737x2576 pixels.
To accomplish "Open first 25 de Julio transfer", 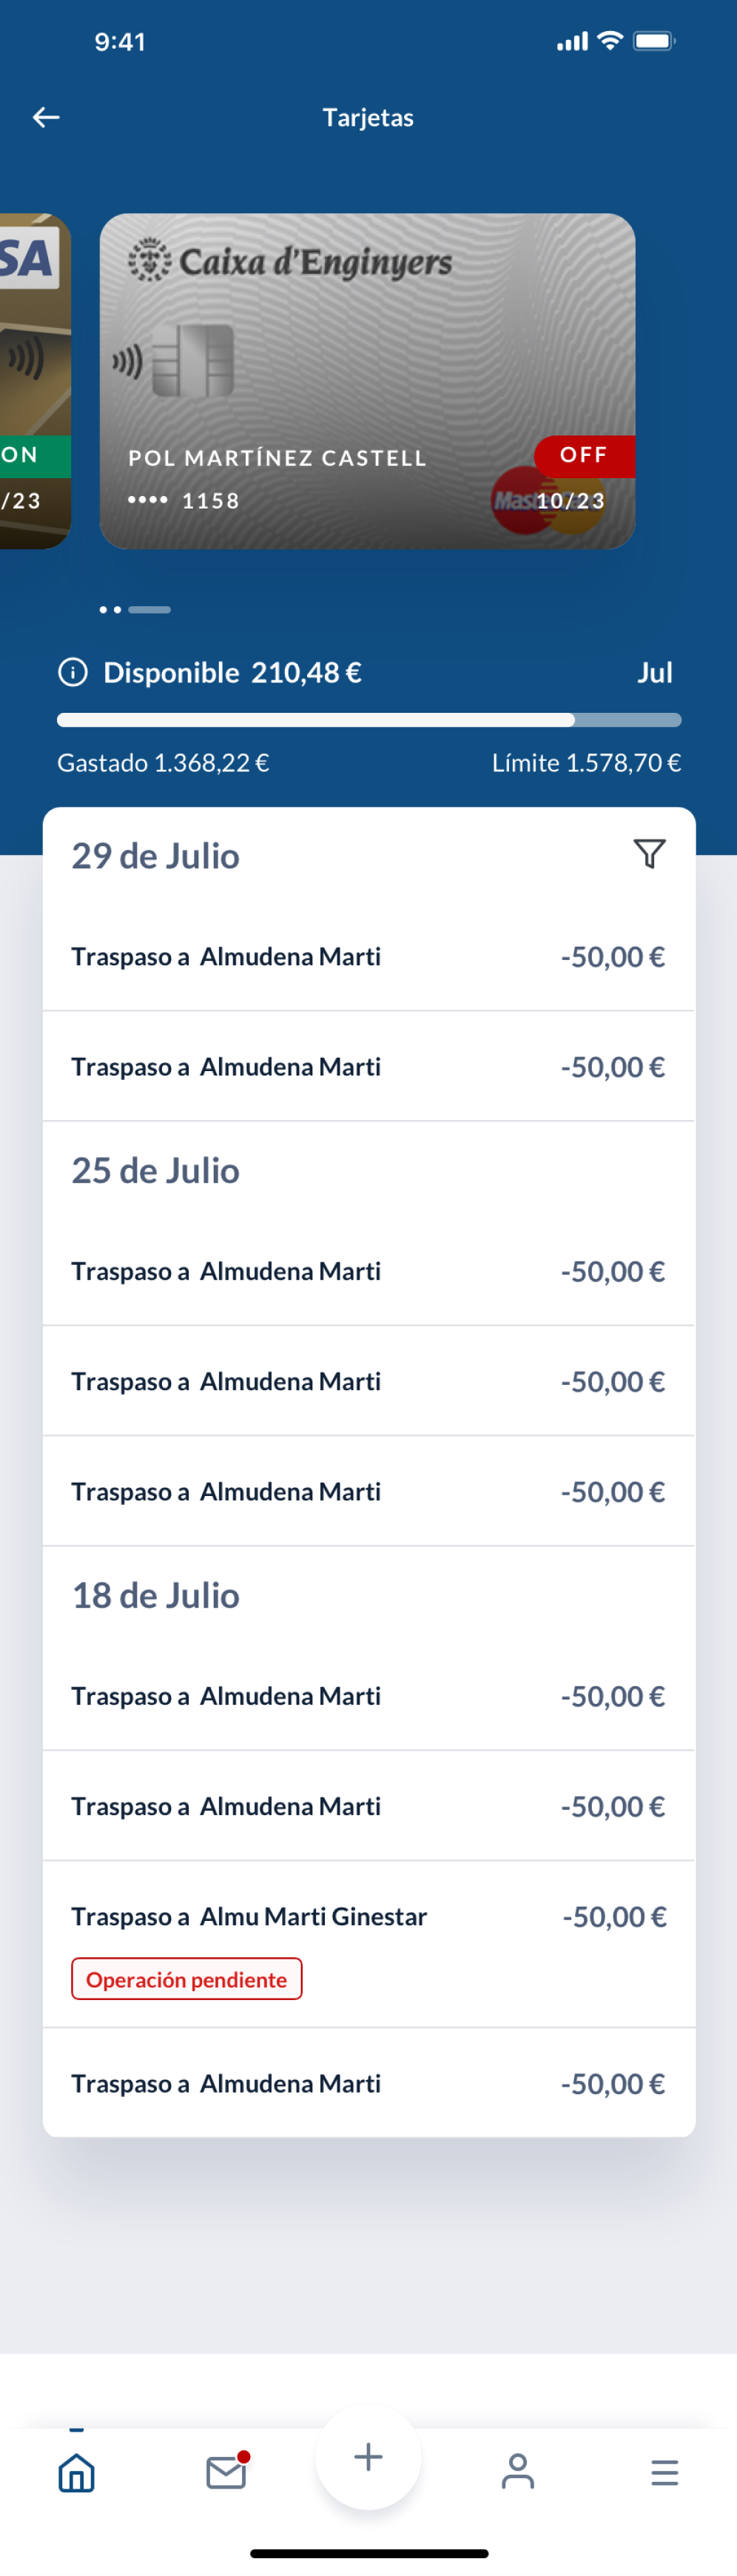I will (369, 1271).
